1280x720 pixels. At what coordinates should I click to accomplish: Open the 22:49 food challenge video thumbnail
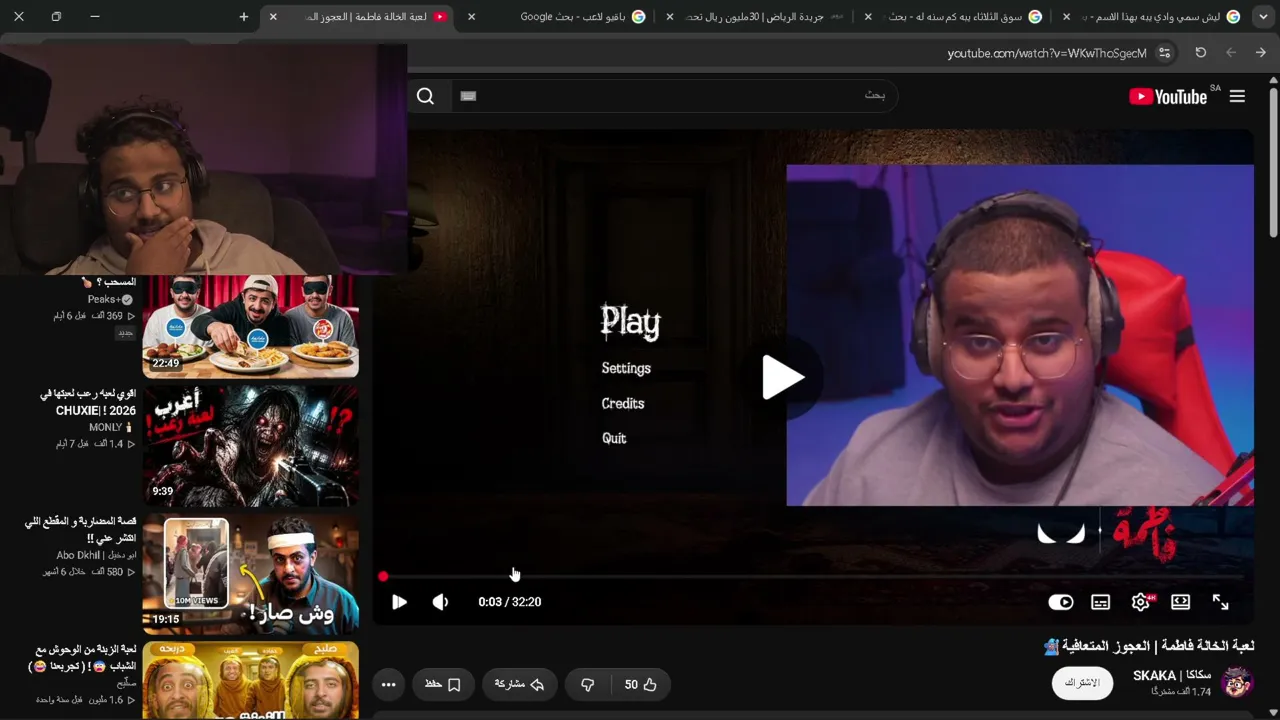(x=251, y=326)
